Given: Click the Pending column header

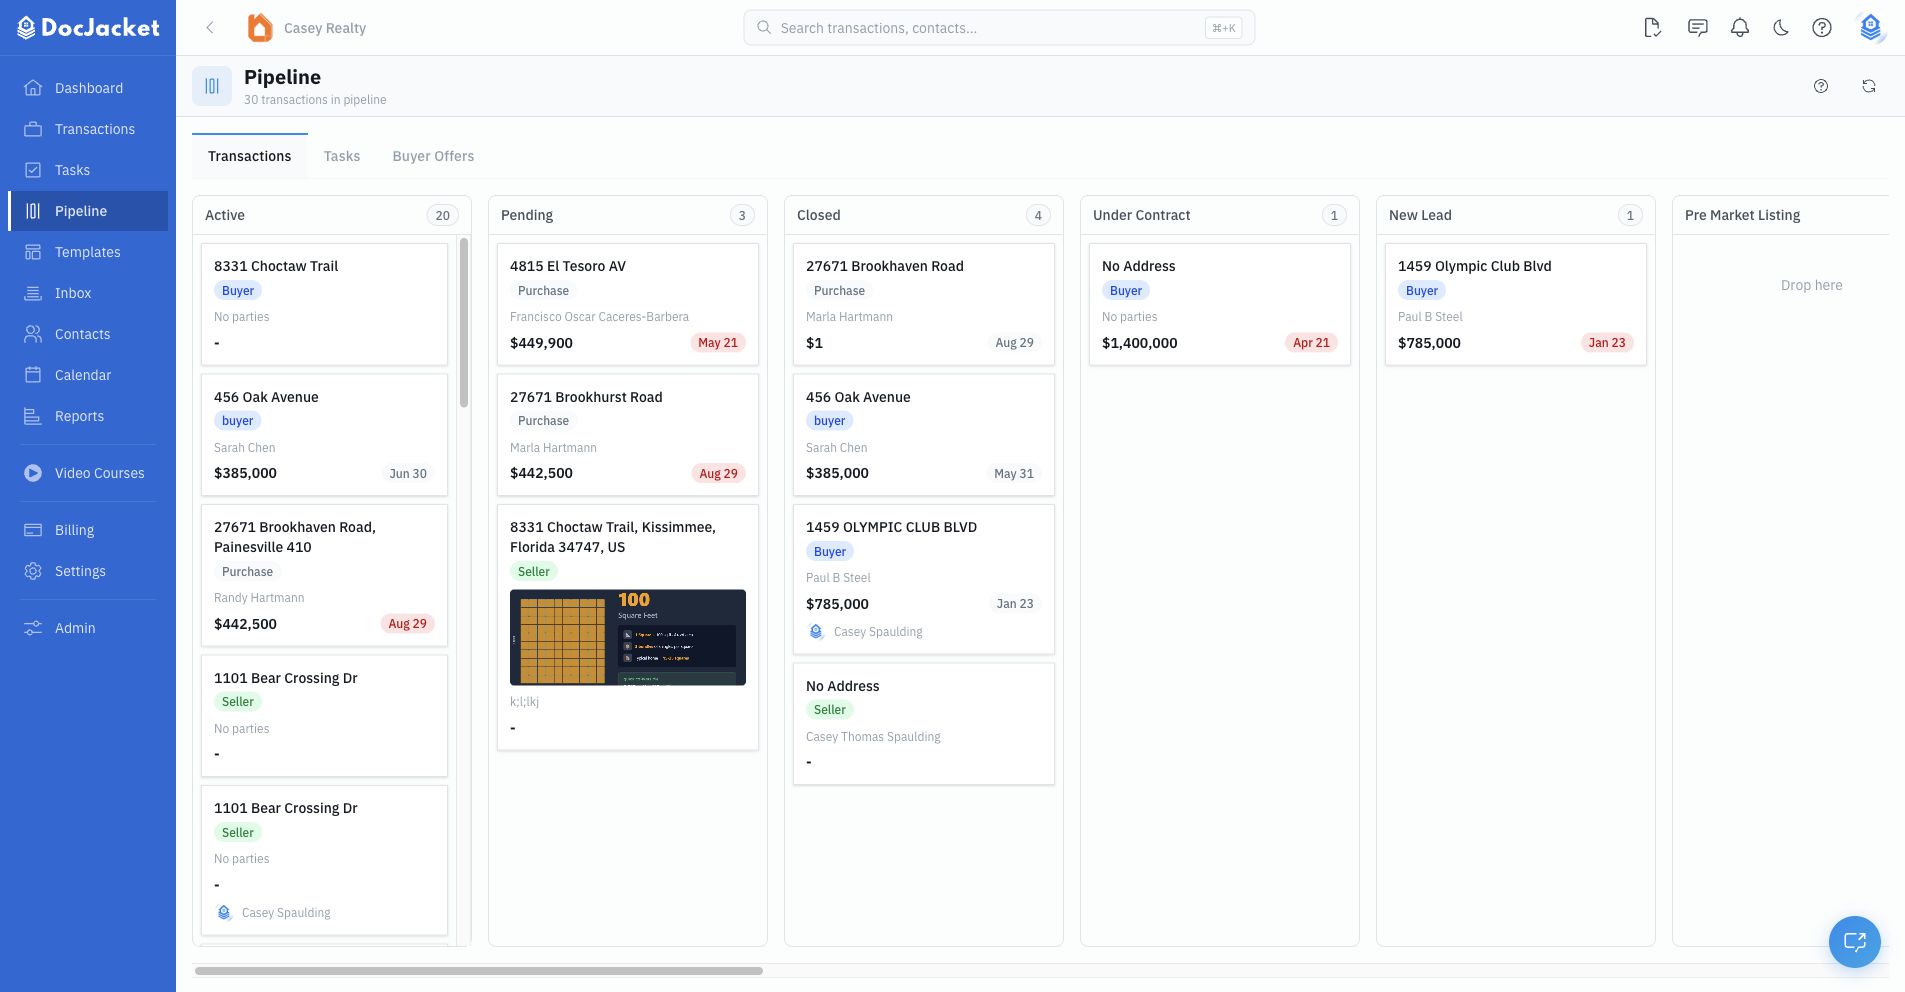Looking at the screenshot, I should click(628, 215).
